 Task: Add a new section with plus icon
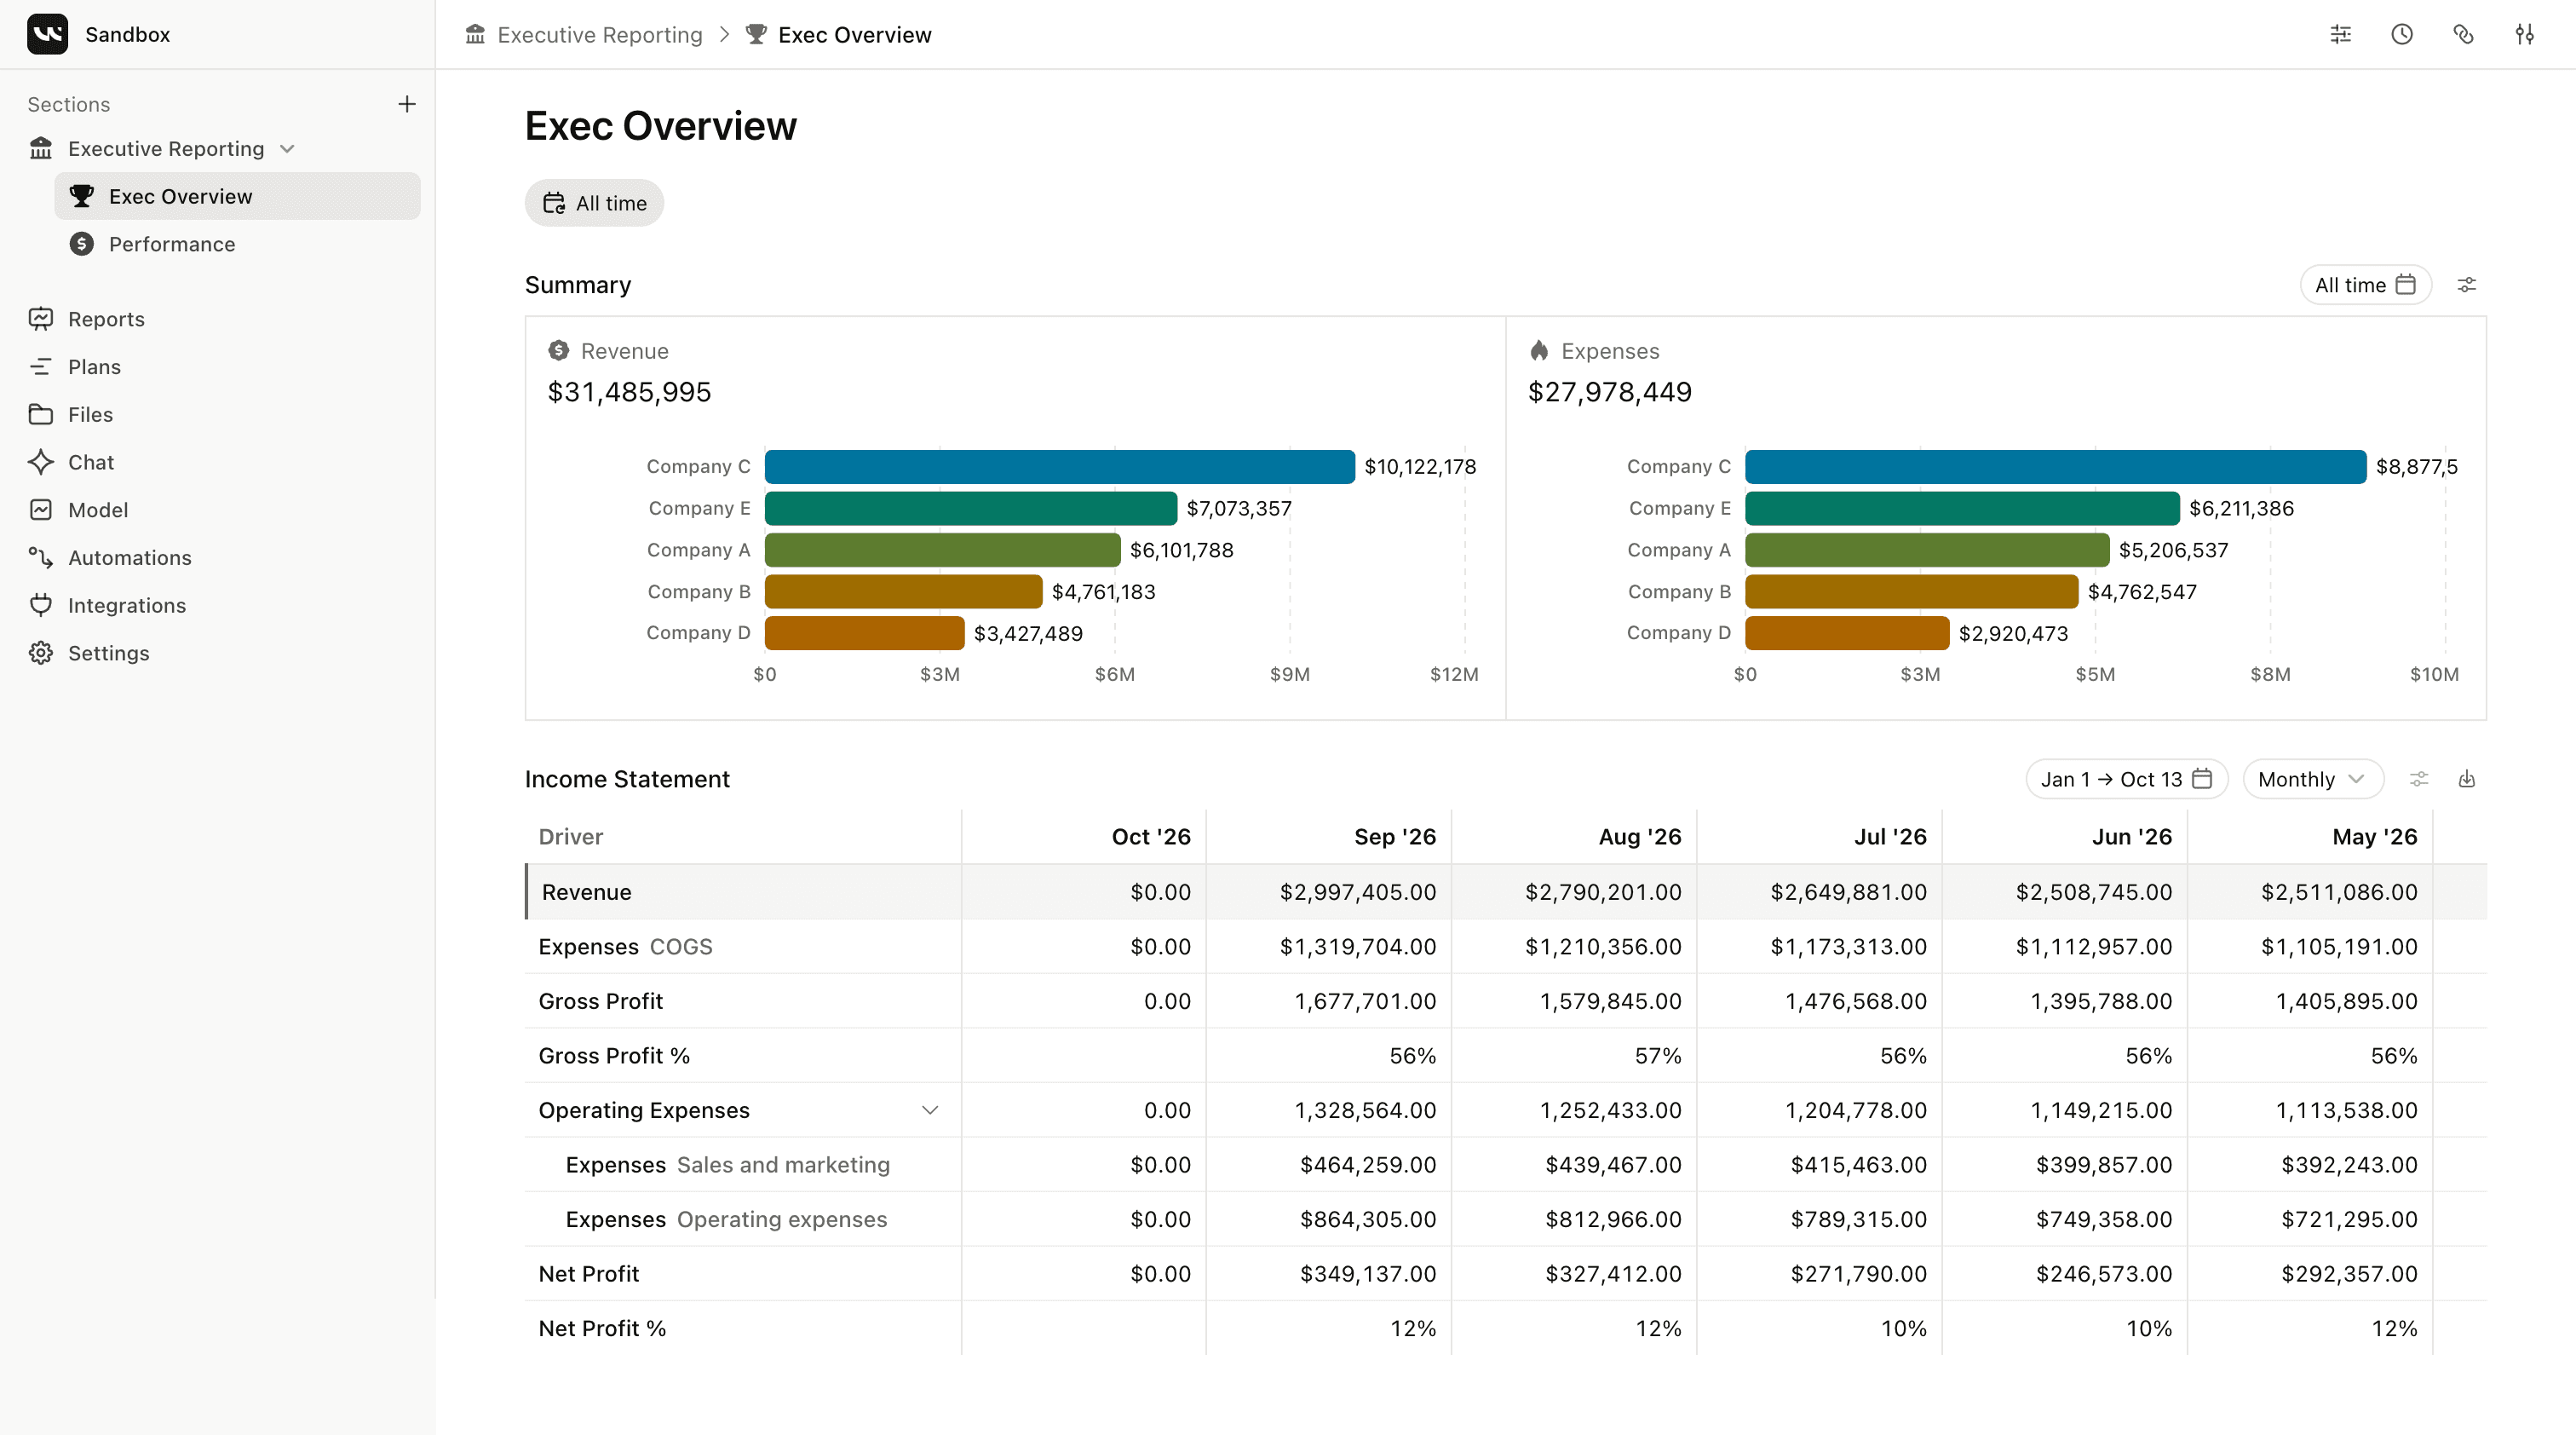[407, 104]
